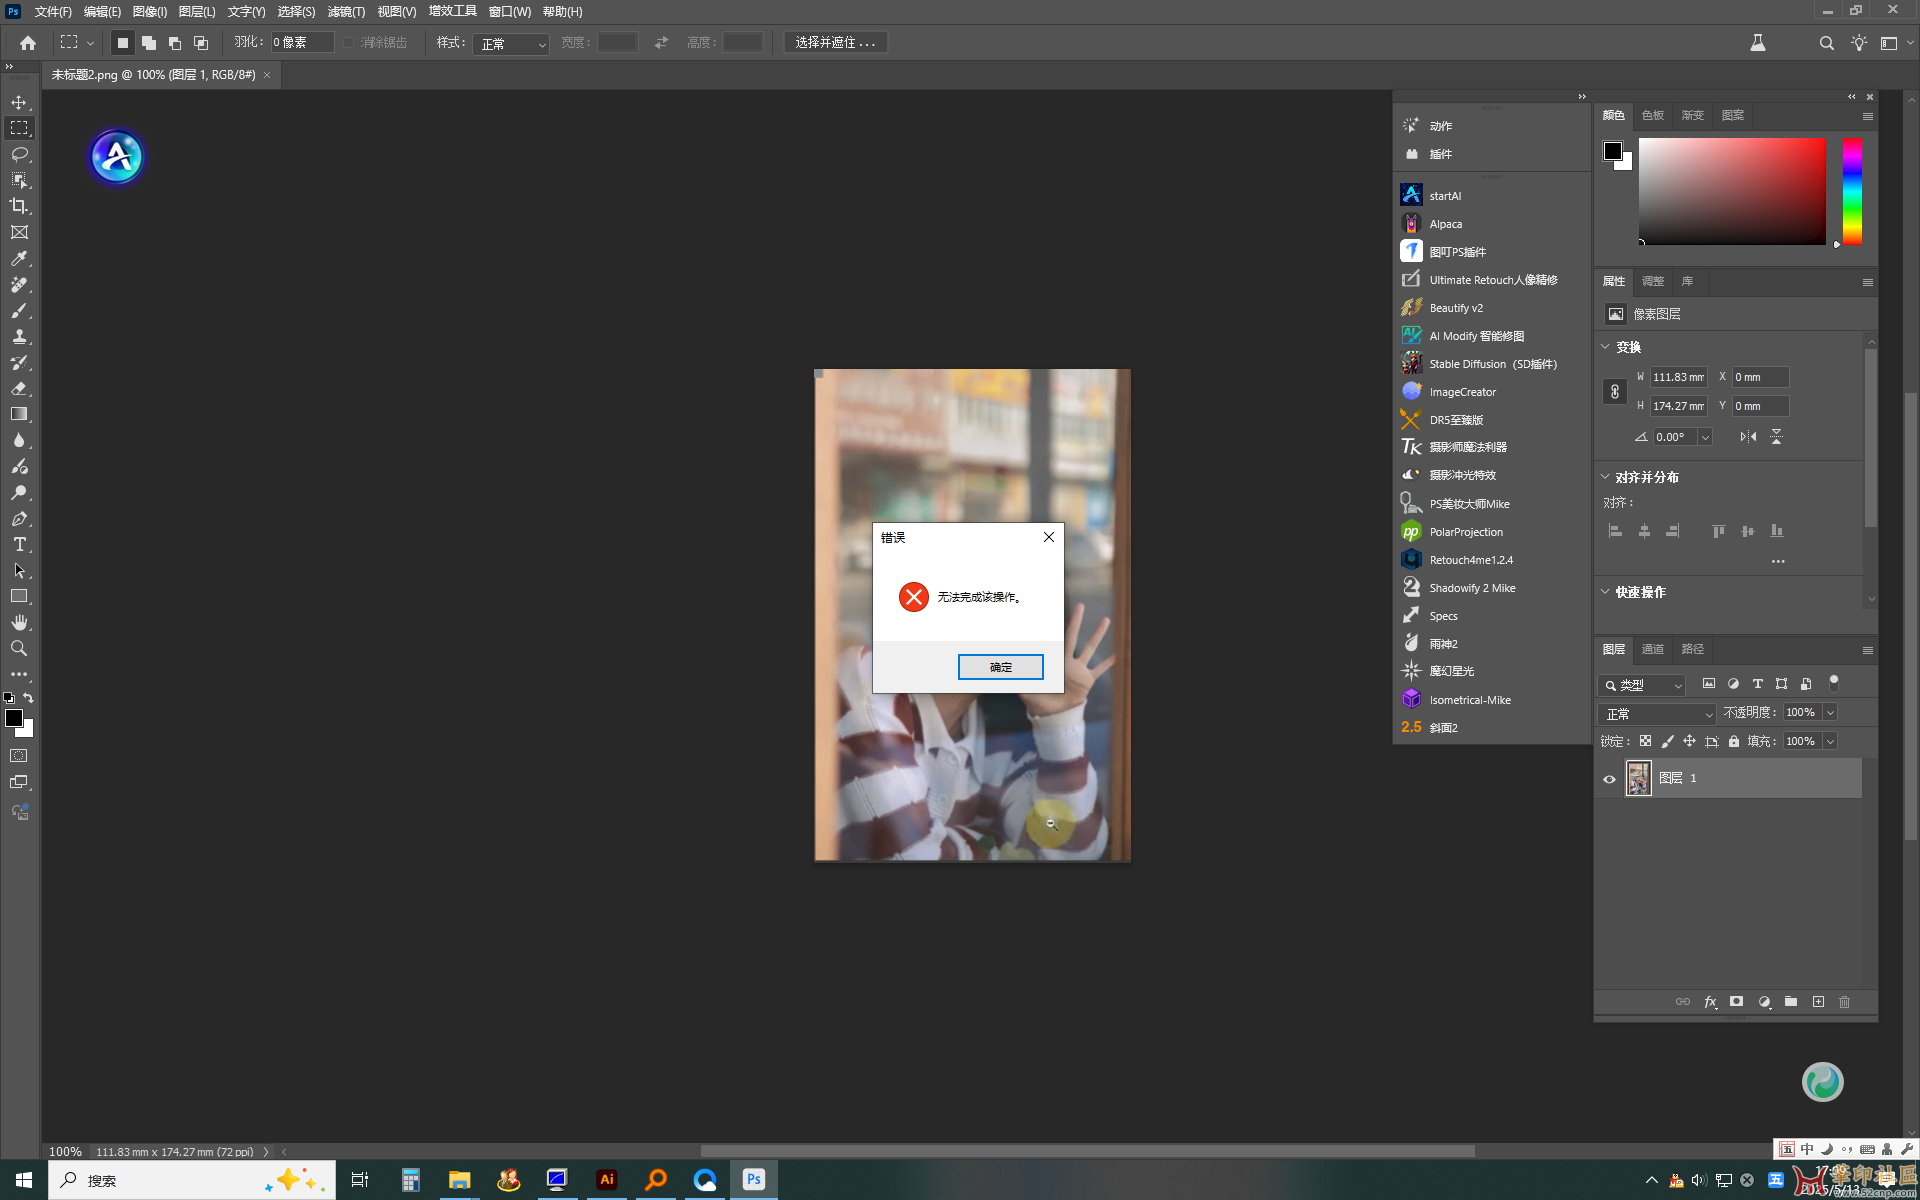Pick a color in the color field
Viewport: 1920px width, 1200px height.
pos(1732,191)
